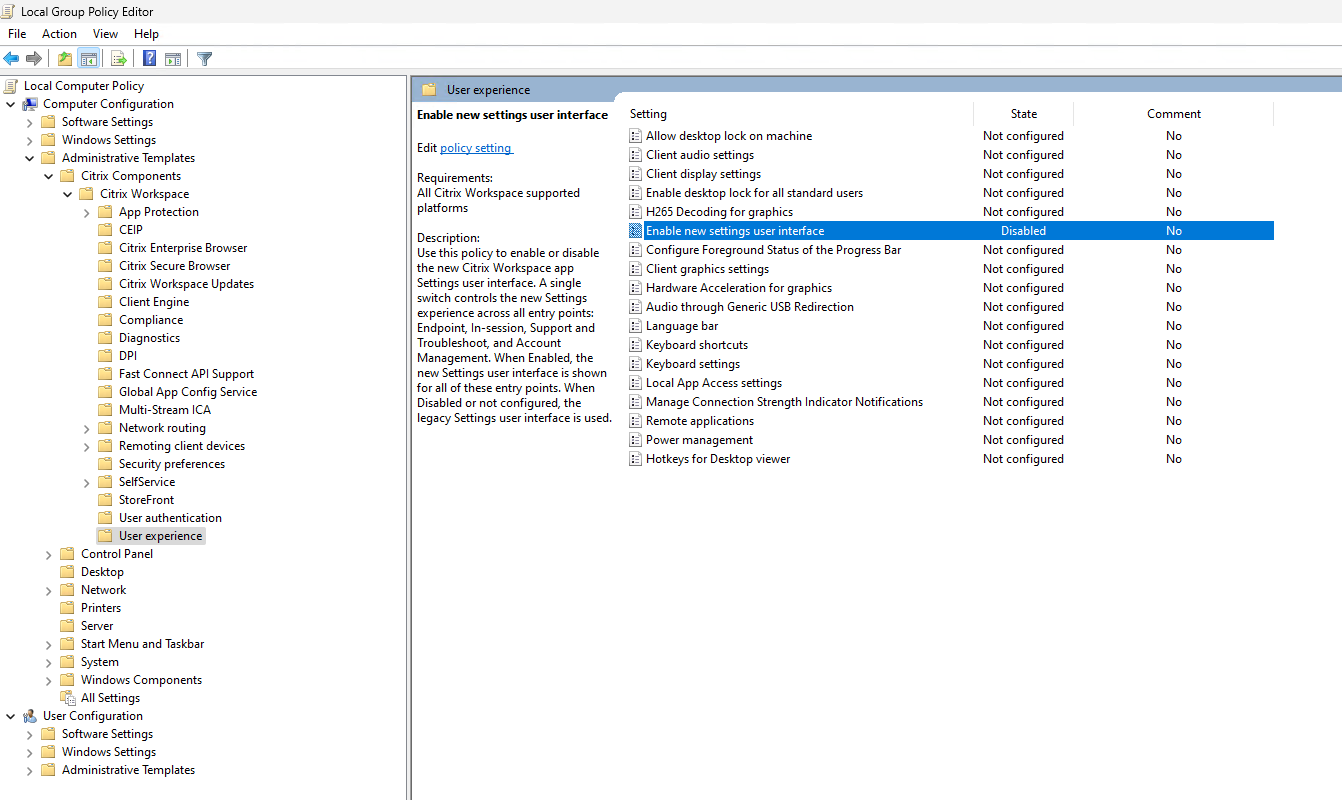This screenshot has width=1342, height=800.
Task: Click policy icon beside Keyboard shortcuts
Action: tap(635, 345)
